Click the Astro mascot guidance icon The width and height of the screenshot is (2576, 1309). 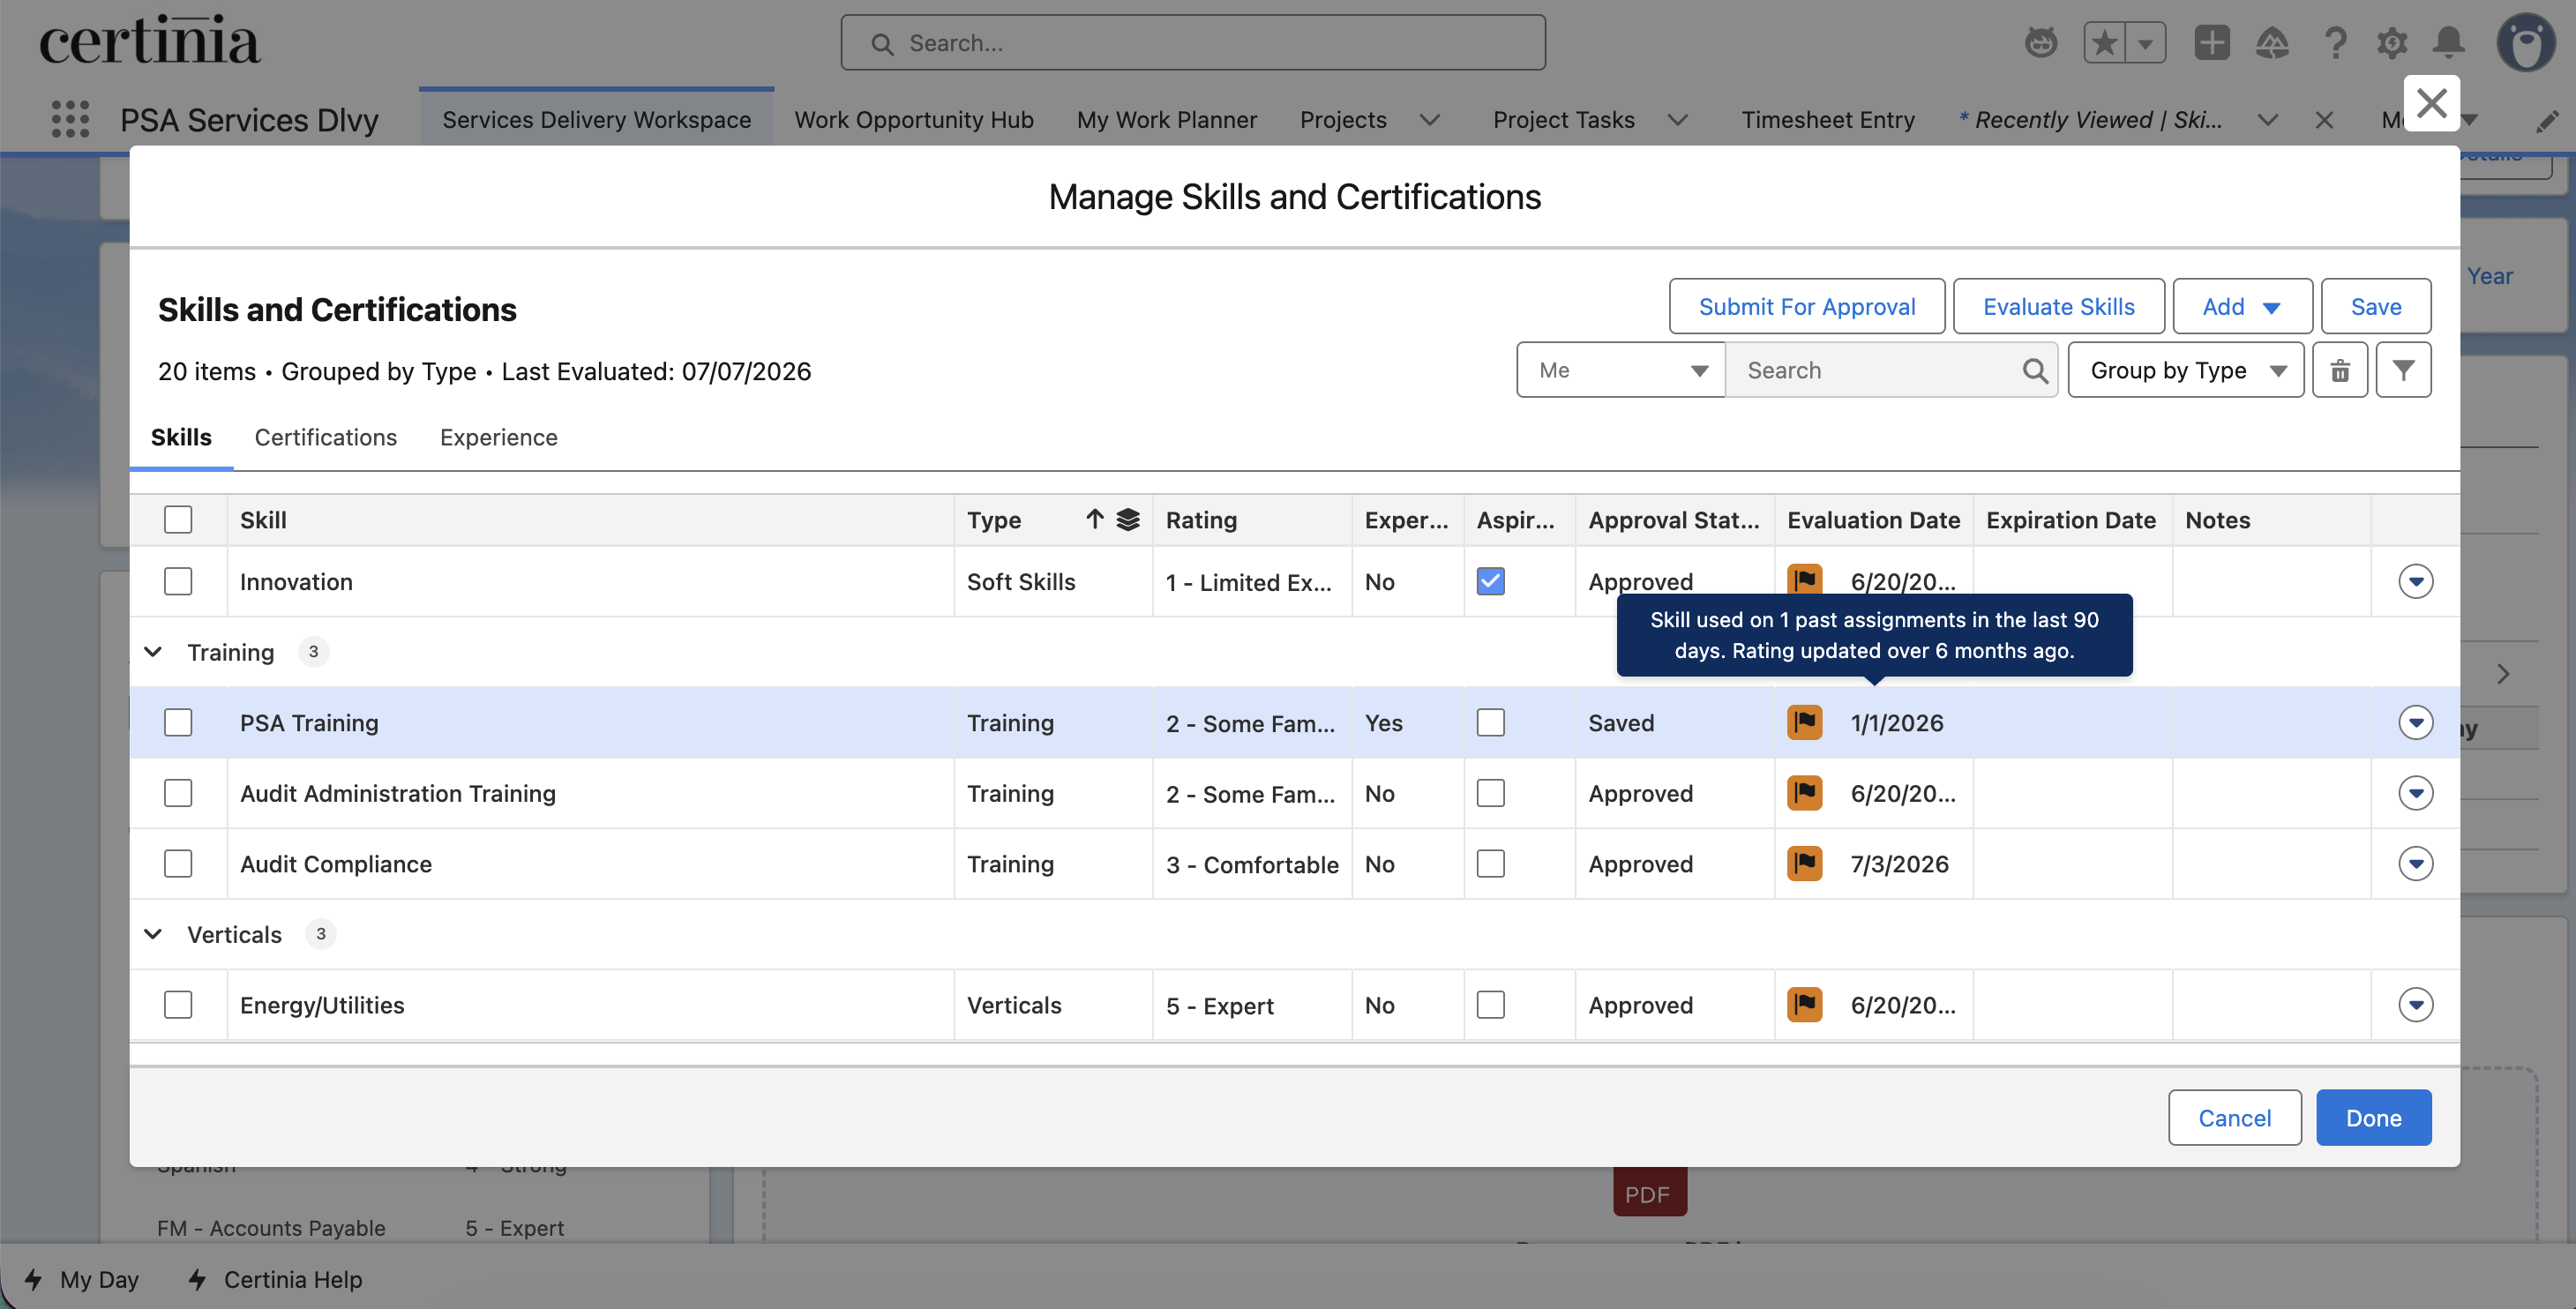(2040, 43)
